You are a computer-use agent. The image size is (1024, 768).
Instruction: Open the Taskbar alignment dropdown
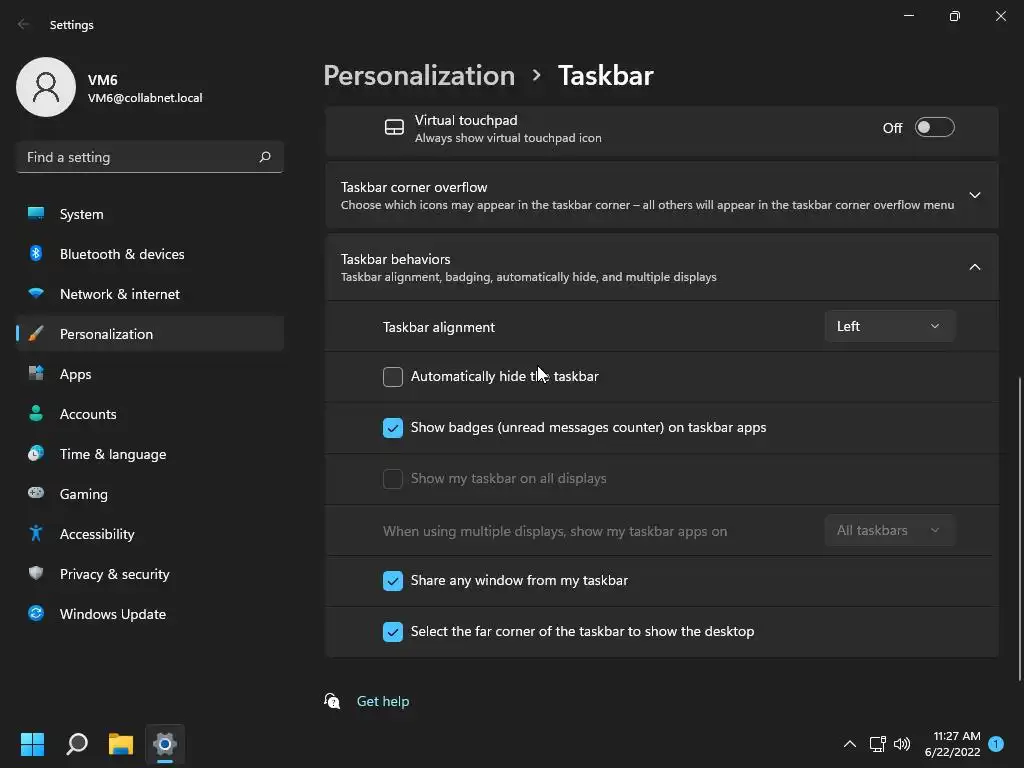(x=889, y=326)
